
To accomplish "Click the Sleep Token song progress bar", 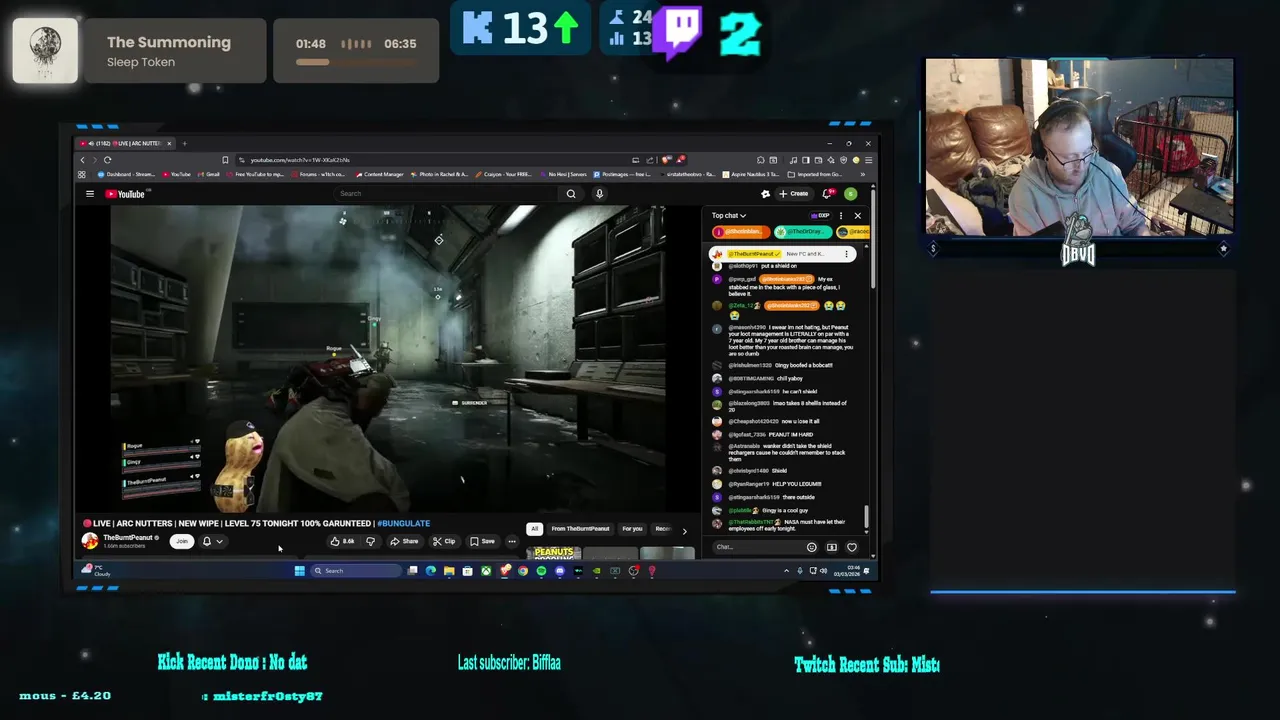I will (355, 62).
